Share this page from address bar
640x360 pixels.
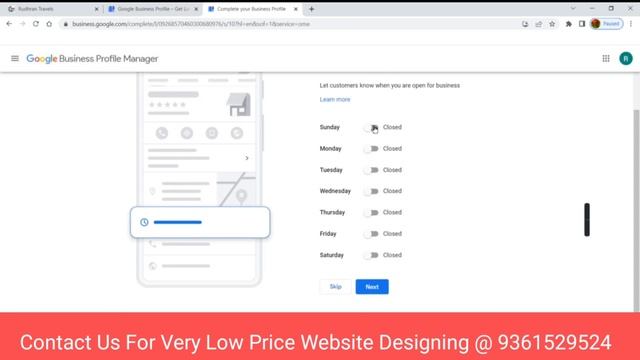tap(539, 24)
